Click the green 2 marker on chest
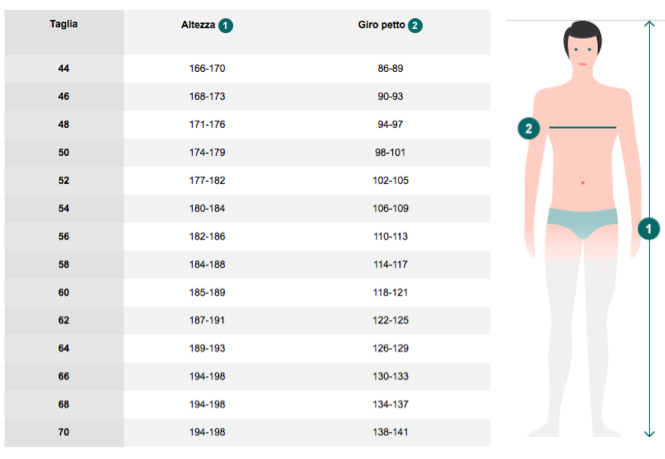Viewport: 665px width, 459px height. [530, 128]
